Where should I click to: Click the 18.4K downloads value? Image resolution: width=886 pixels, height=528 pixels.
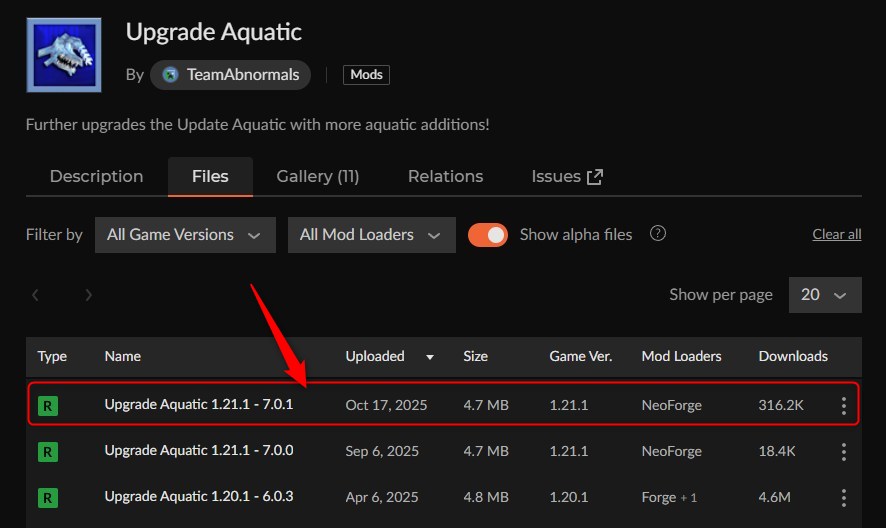point(777,451)
